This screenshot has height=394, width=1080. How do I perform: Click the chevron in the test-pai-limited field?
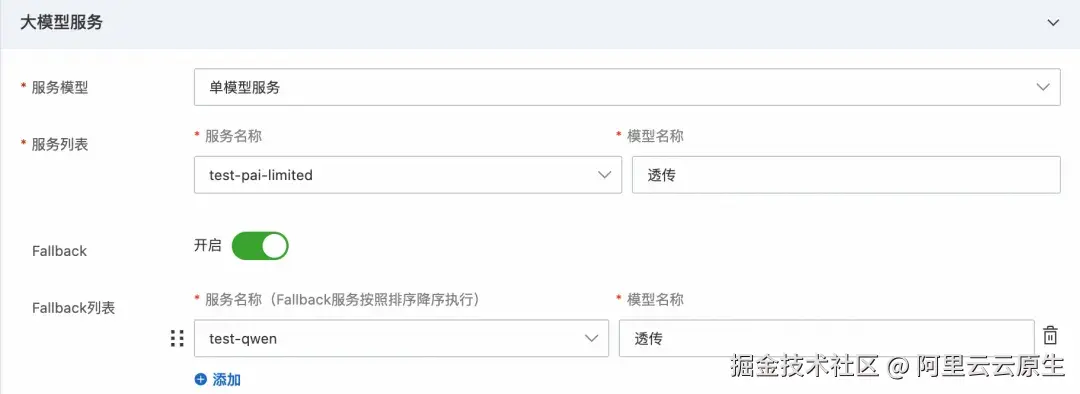coord(605,175)
